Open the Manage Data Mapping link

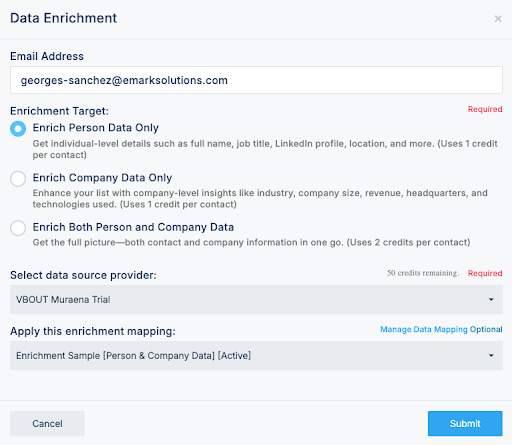424,329
